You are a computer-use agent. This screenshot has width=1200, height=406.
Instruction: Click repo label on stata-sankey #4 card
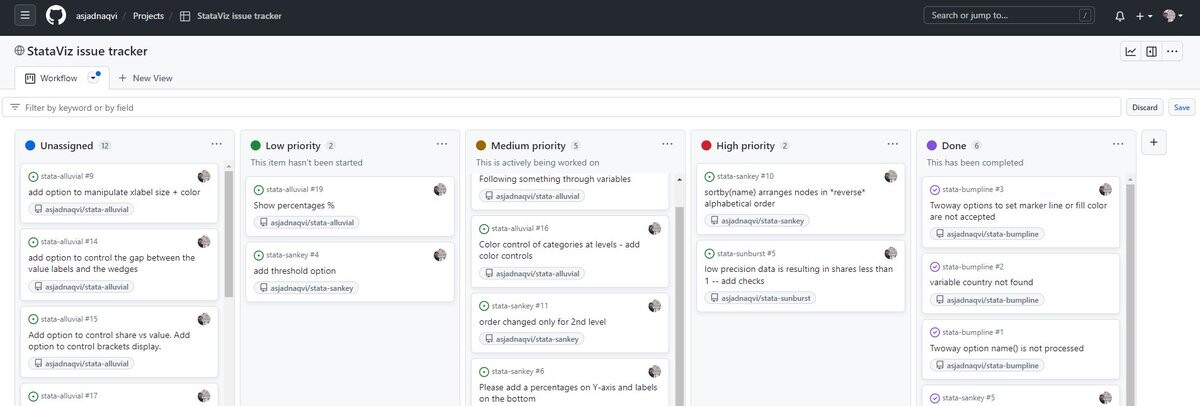[x=305, y=288]
